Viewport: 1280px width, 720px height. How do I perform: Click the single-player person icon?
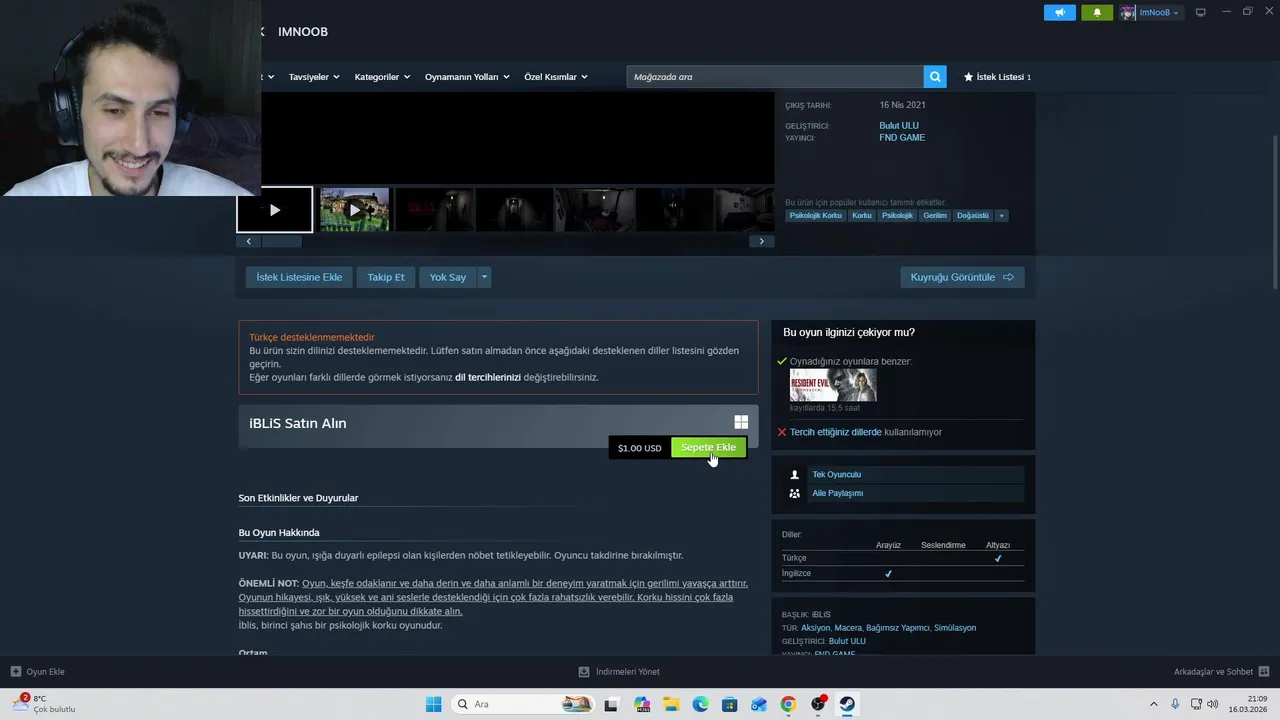point(795,475)
